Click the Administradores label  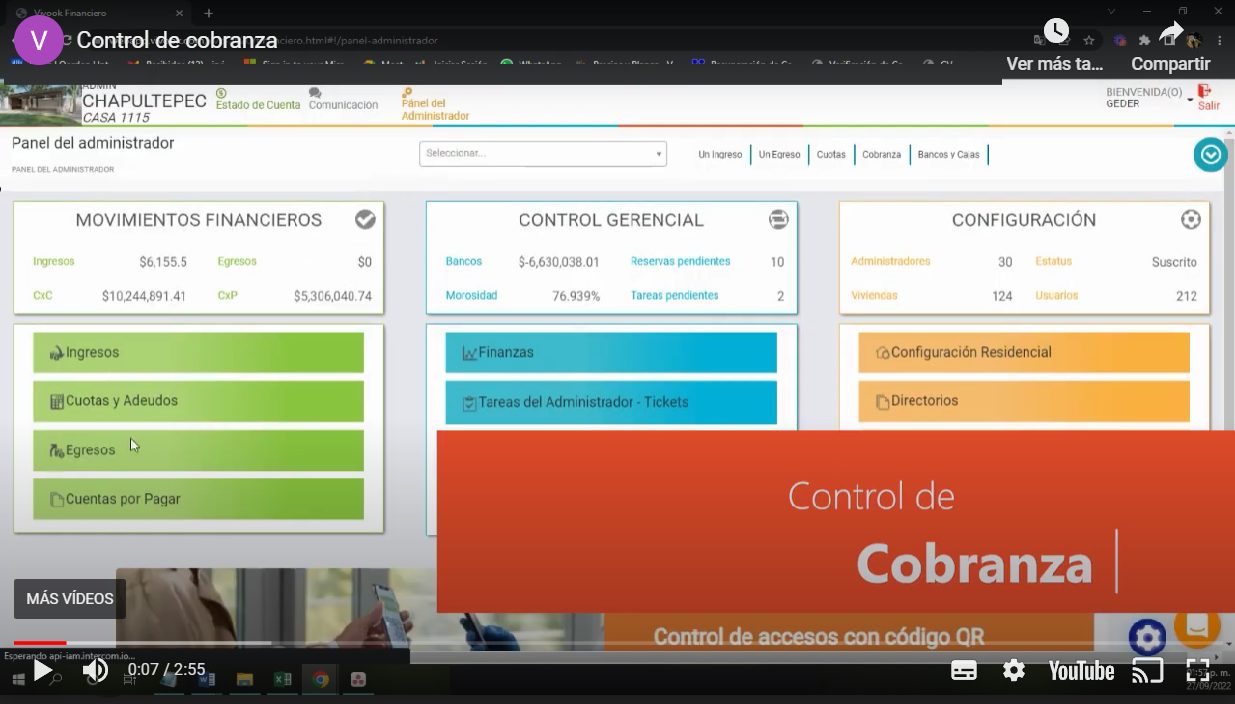point(890,262)
